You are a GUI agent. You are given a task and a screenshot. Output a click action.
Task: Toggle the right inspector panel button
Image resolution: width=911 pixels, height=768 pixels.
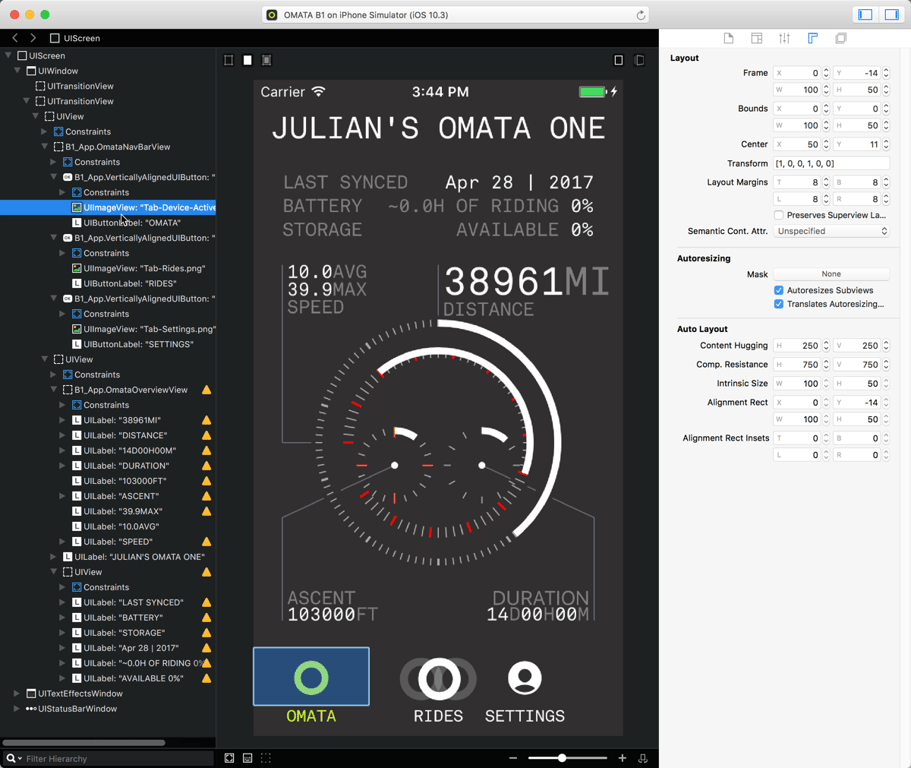(x=892, y=15)
